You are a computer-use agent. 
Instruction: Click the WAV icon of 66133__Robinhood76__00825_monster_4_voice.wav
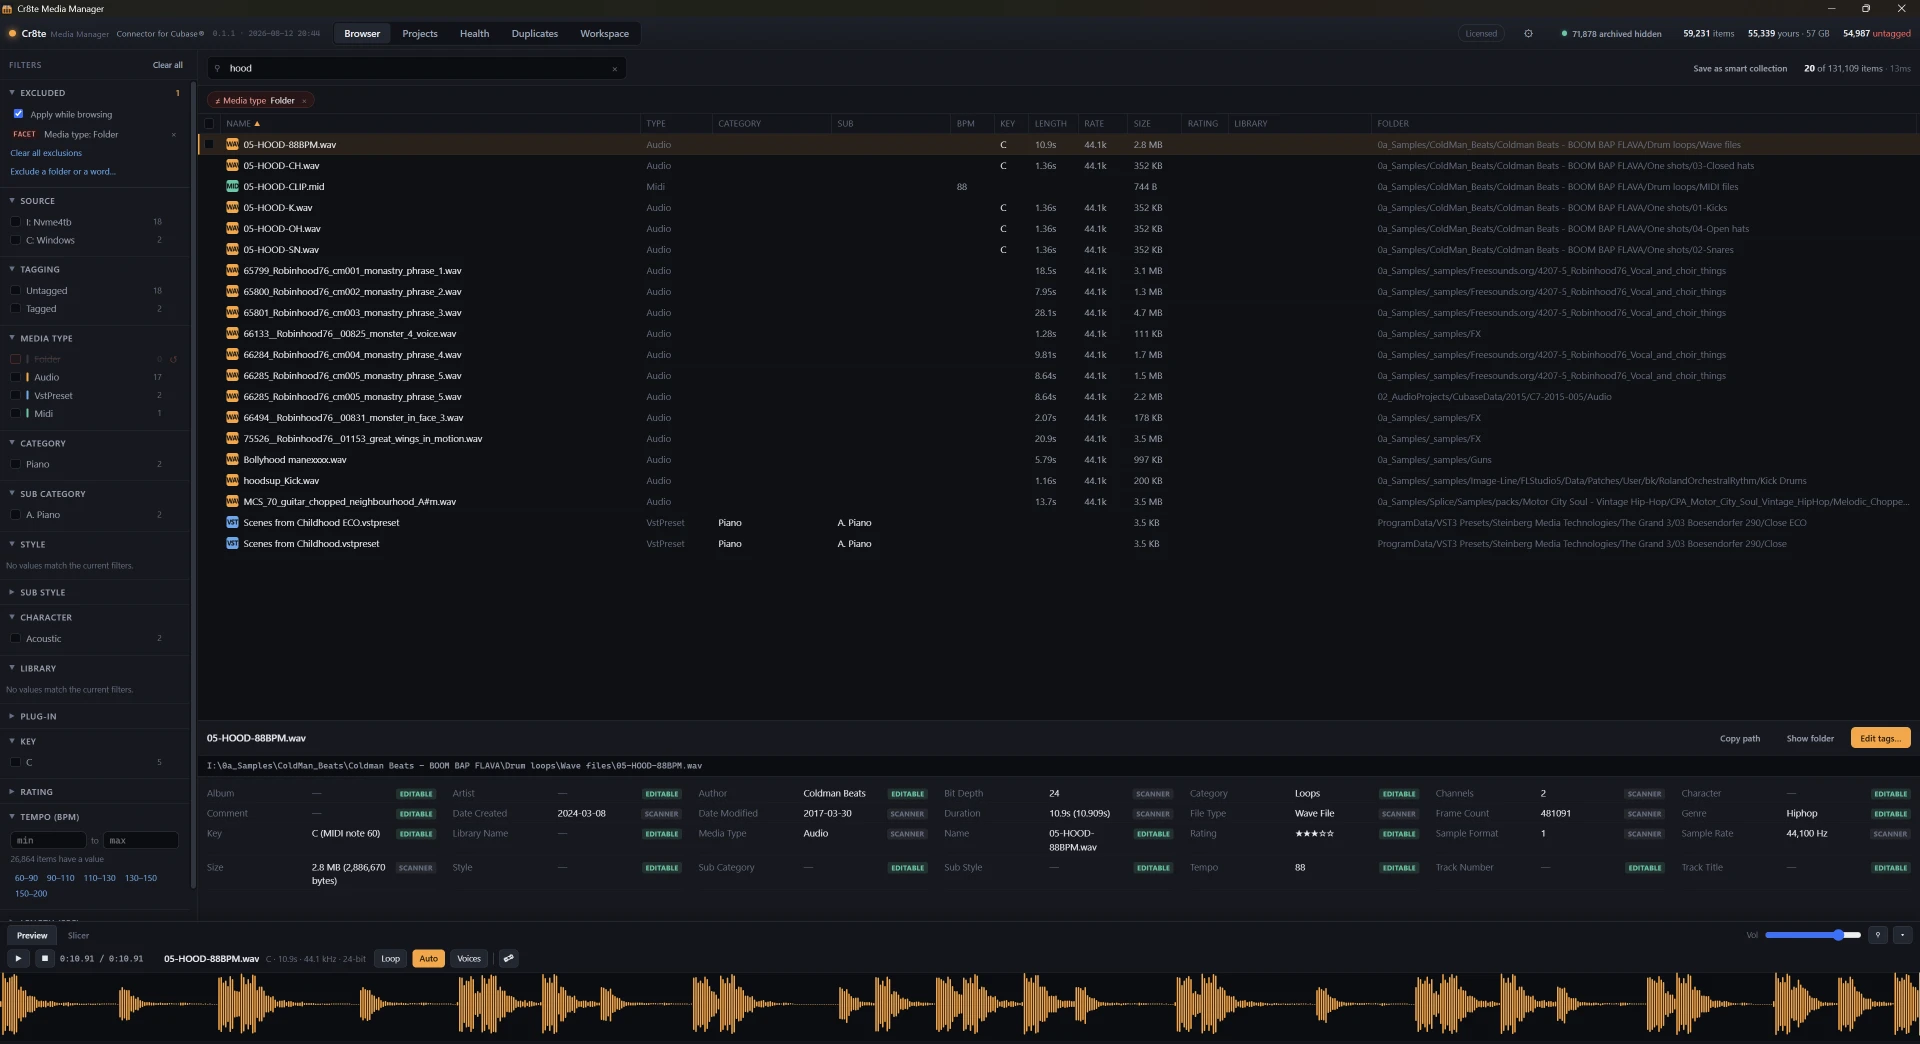[x=232, y=334]
